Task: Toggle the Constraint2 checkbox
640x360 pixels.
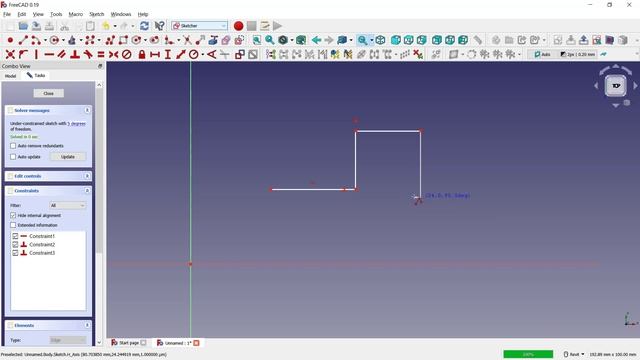Action: [x=15, y=244]
